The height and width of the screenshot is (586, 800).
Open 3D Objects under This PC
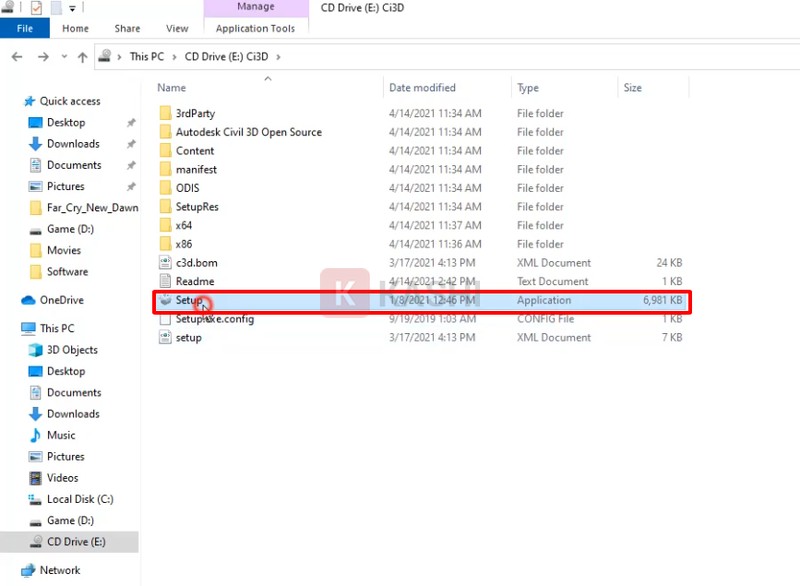[72, 350]
